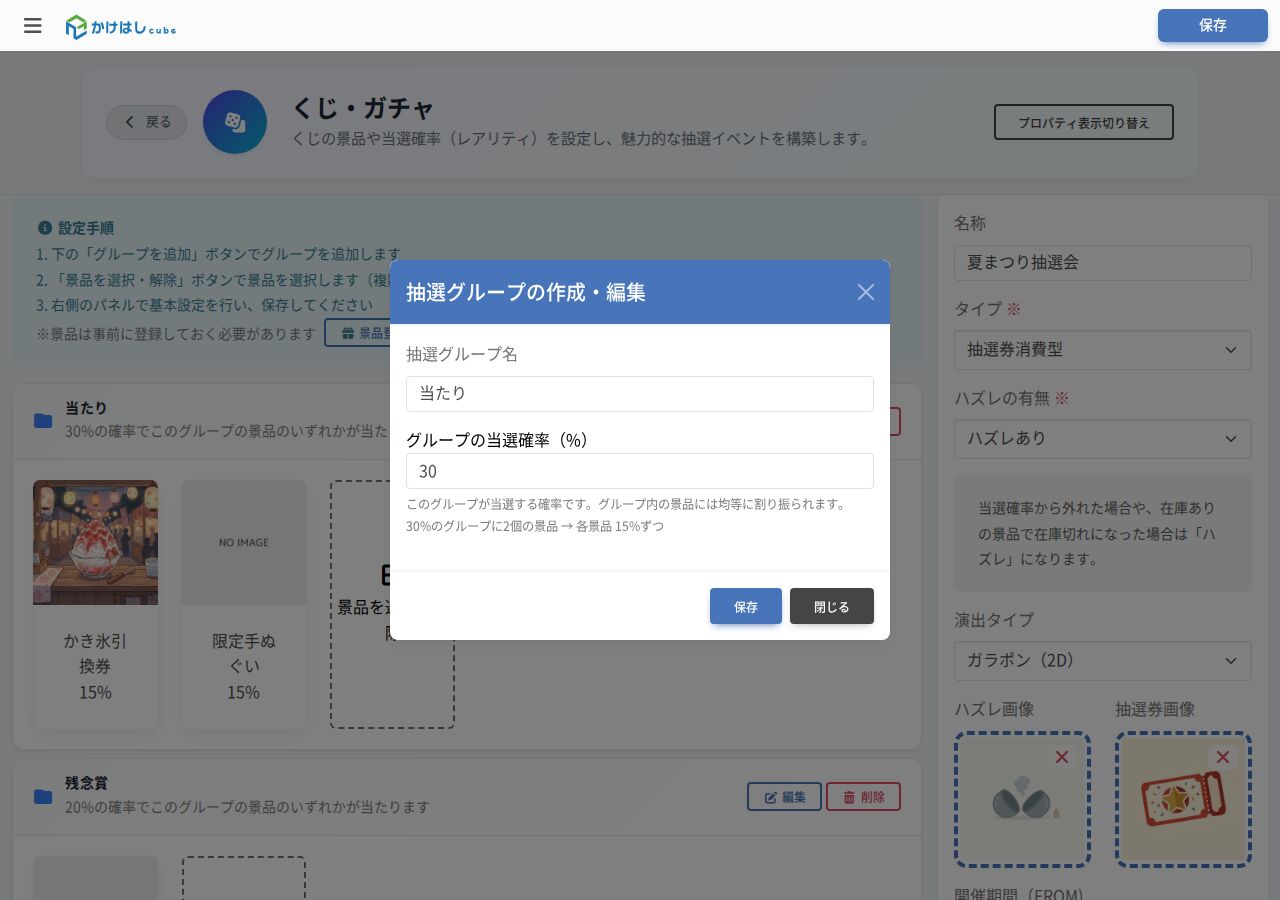Open the hamburger navigation menu
Image resolution: width=1280 pixels, height=900 pixels.
click(33, 26)
